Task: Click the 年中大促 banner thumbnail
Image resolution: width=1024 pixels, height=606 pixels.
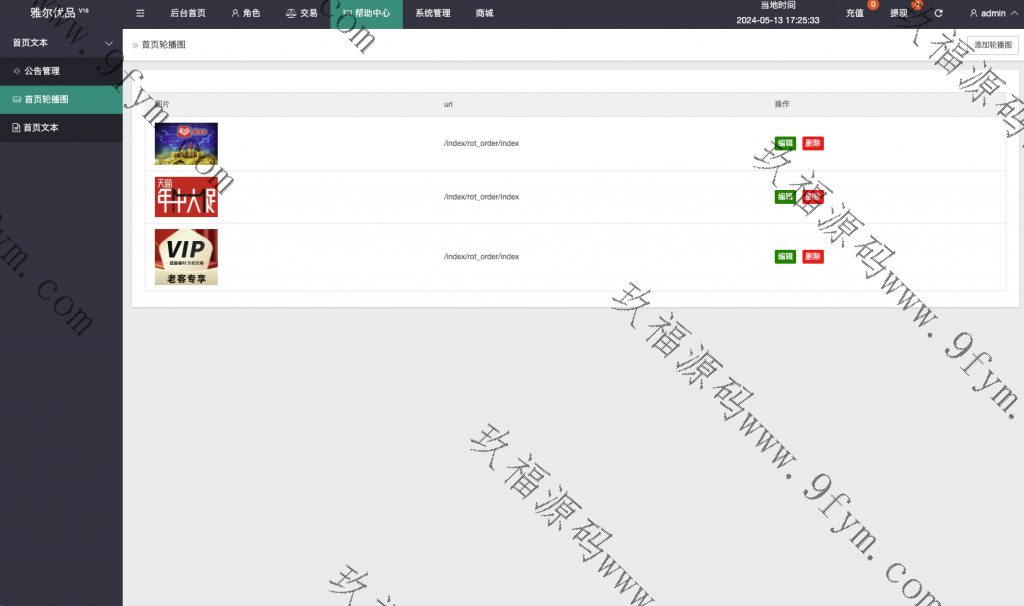Action: 186,197
